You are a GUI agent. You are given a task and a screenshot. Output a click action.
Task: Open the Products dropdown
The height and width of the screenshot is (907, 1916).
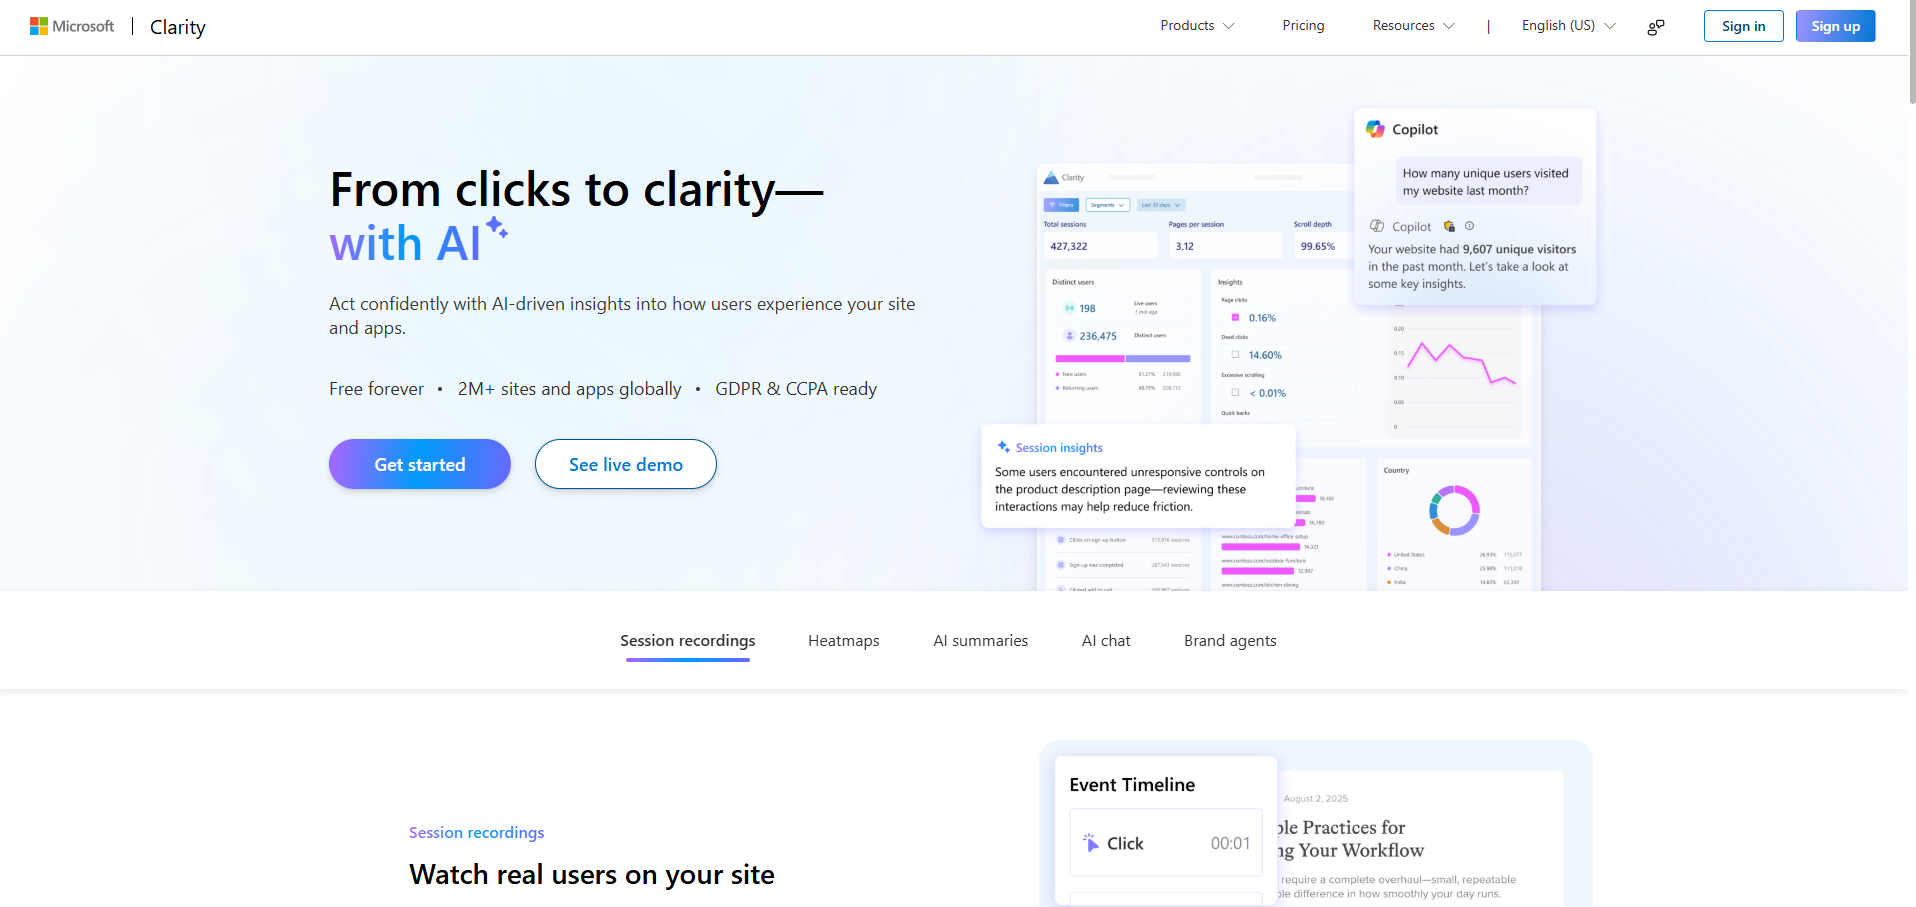pos(1196,25)
